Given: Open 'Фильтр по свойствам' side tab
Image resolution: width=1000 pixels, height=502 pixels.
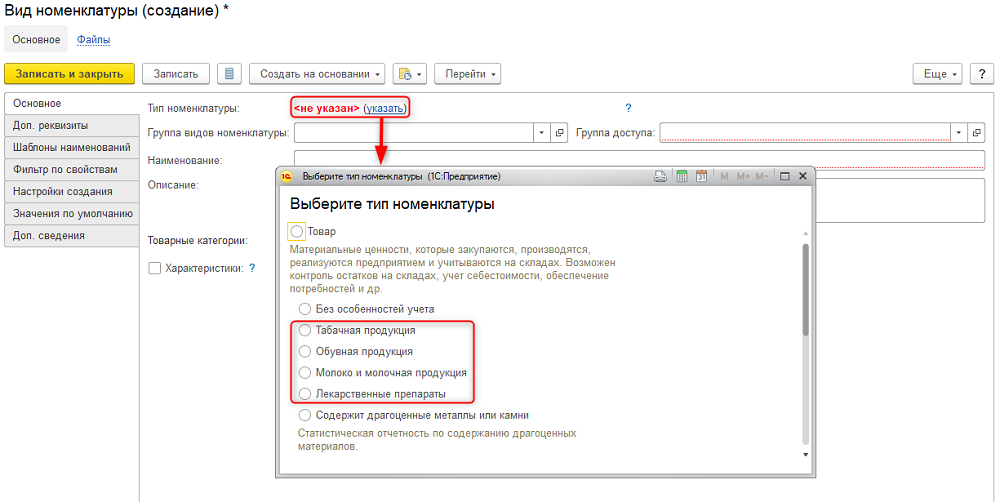Looking at the screenshot, I should [71, 170].
